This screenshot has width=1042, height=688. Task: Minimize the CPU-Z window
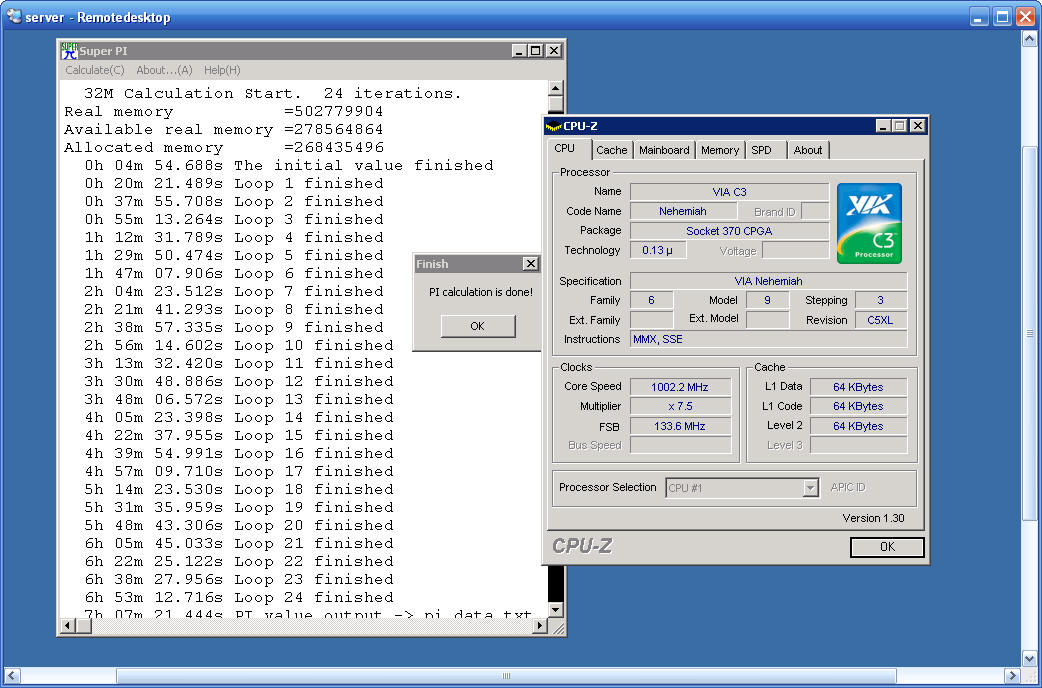(x=883, y=126)
